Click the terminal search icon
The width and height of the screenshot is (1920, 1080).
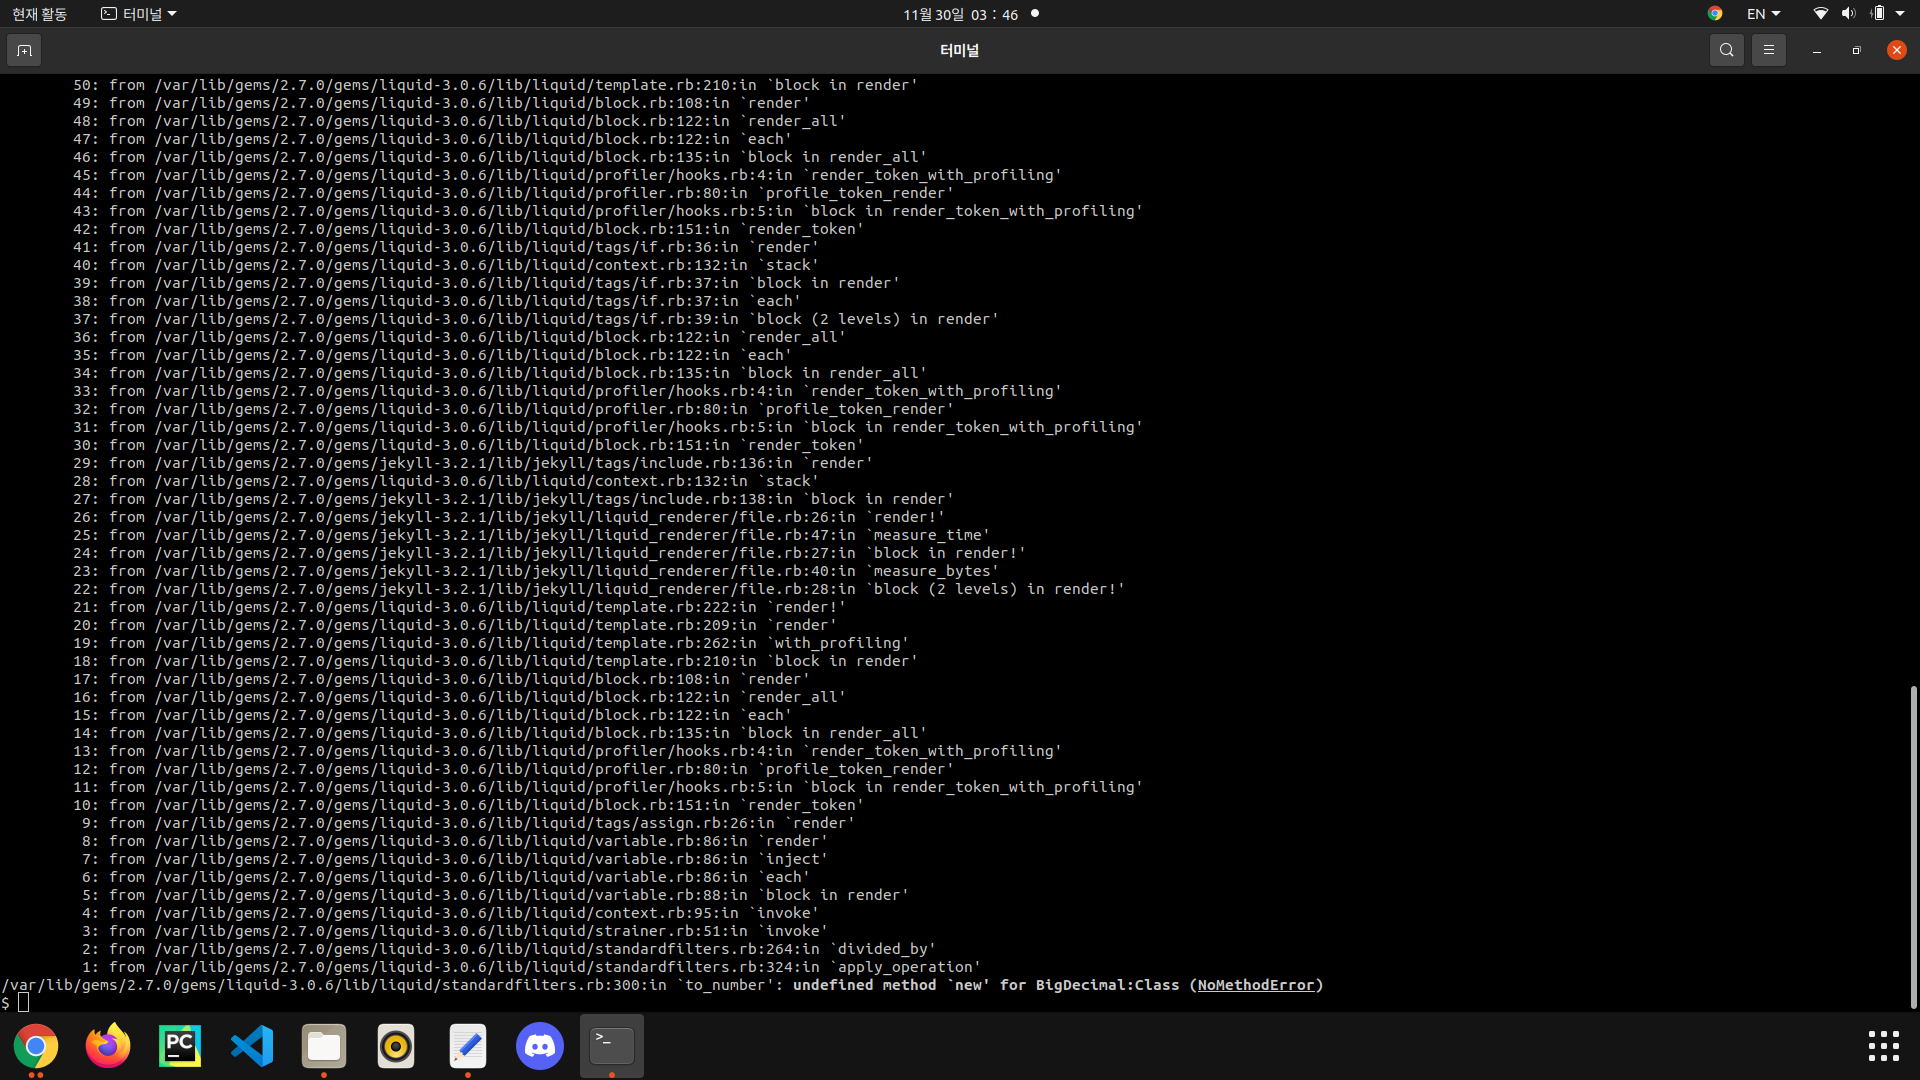click(x=1726, y=50)
